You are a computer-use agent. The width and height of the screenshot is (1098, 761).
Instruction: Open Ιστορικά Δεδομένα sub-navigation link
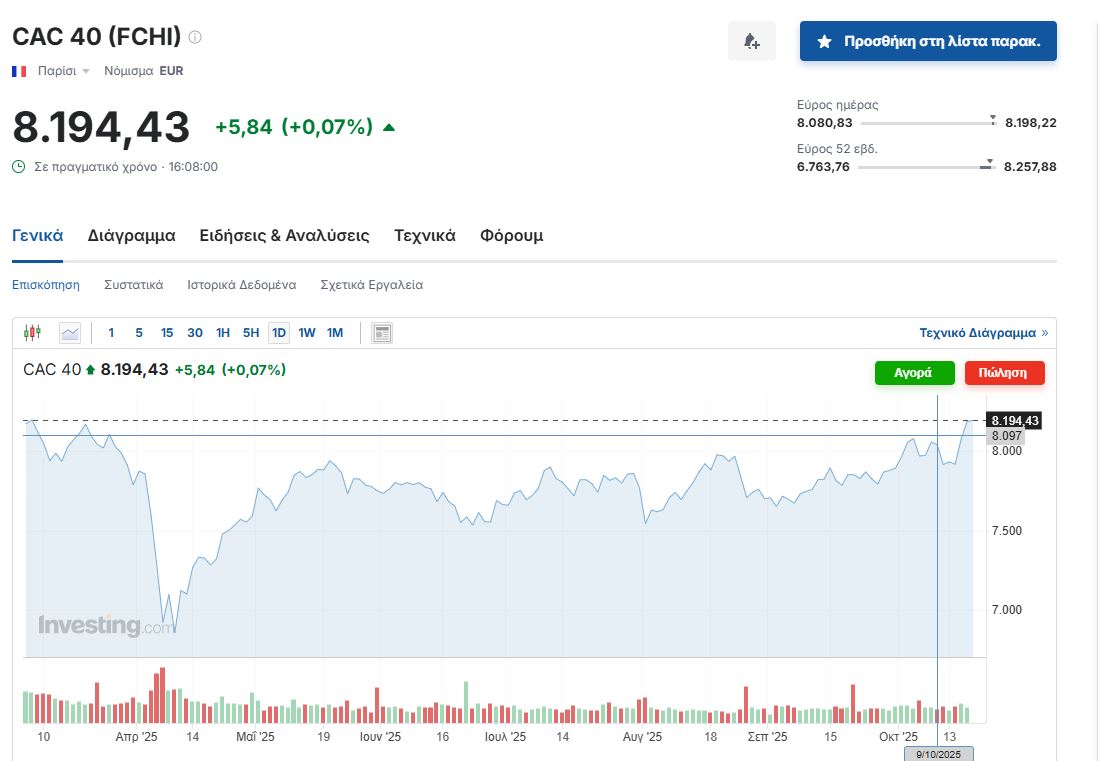pos(241,285)
